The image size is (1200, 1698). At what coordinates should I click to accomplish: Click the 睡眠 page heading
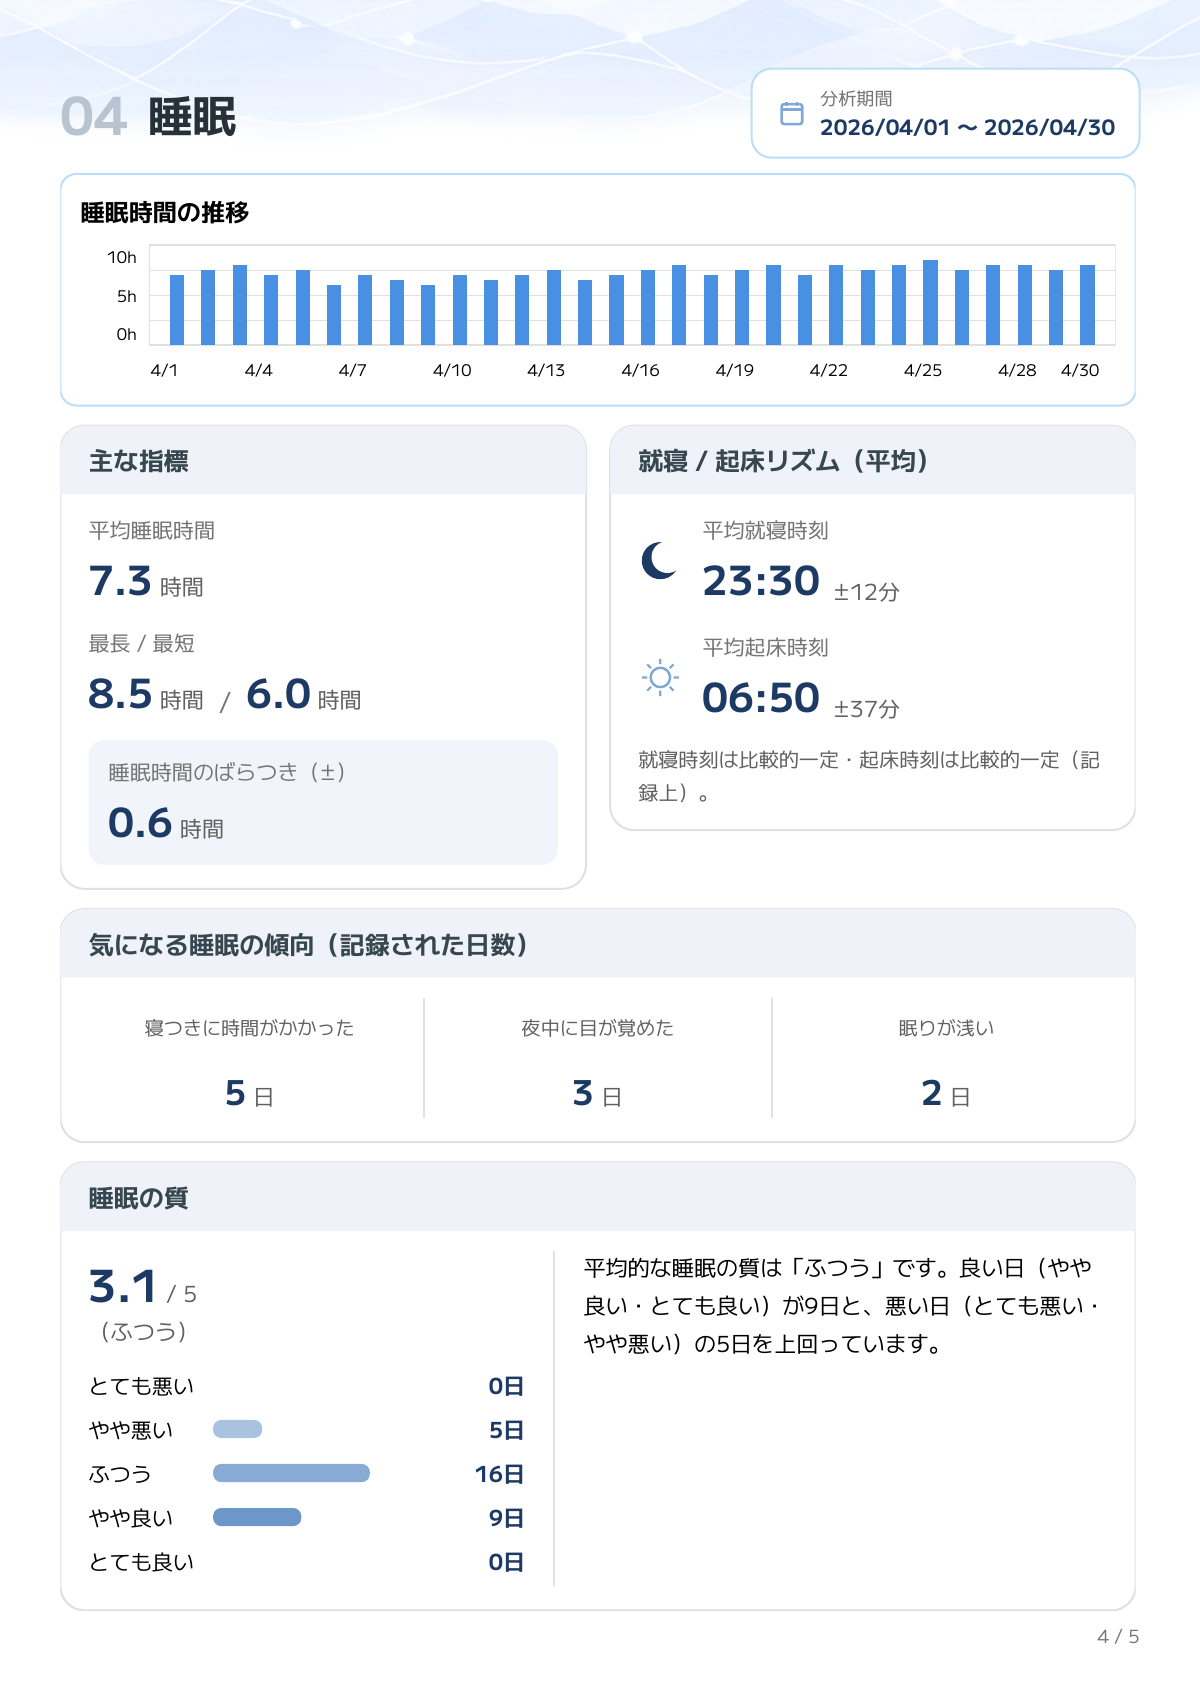(x=192, y=117)
